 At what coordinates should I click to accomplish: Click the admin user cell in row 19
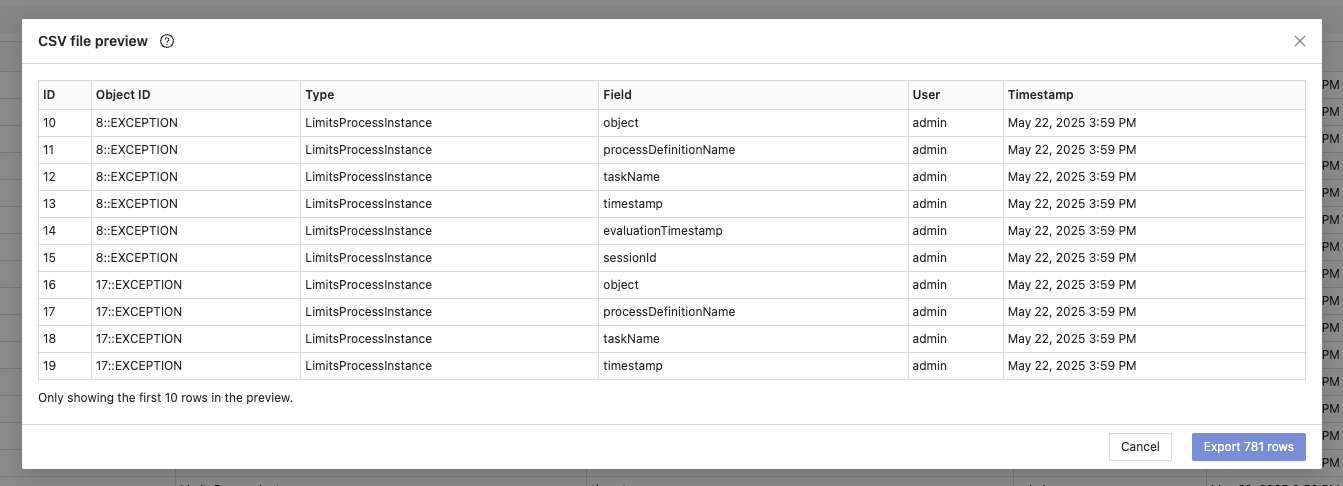(929, 366)
